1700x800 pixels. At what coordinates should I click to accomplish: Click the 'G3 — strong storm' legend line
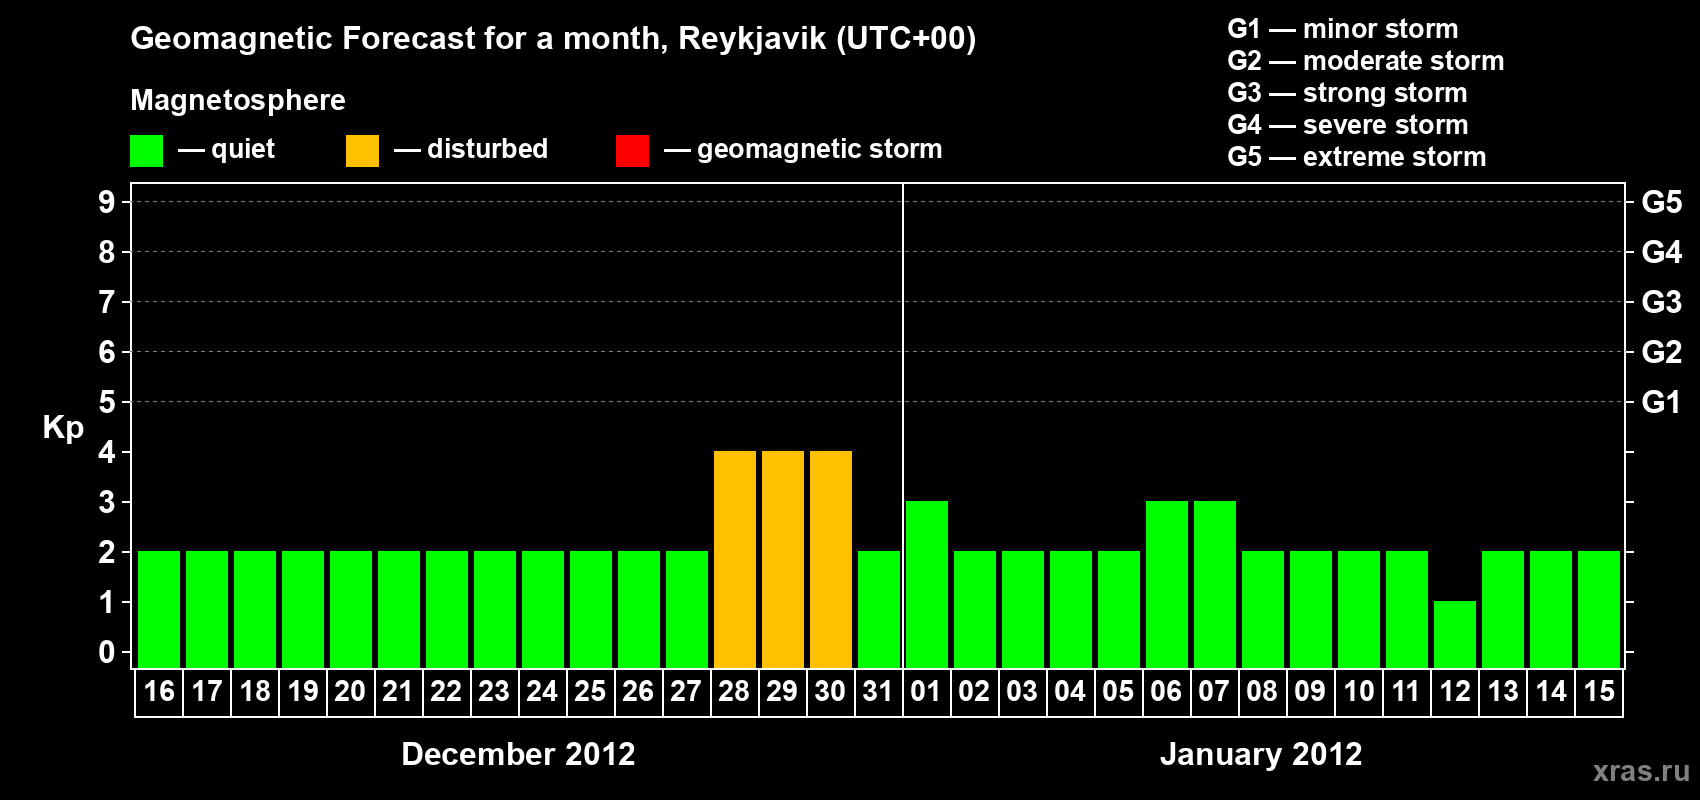(x=1347, y=93)
